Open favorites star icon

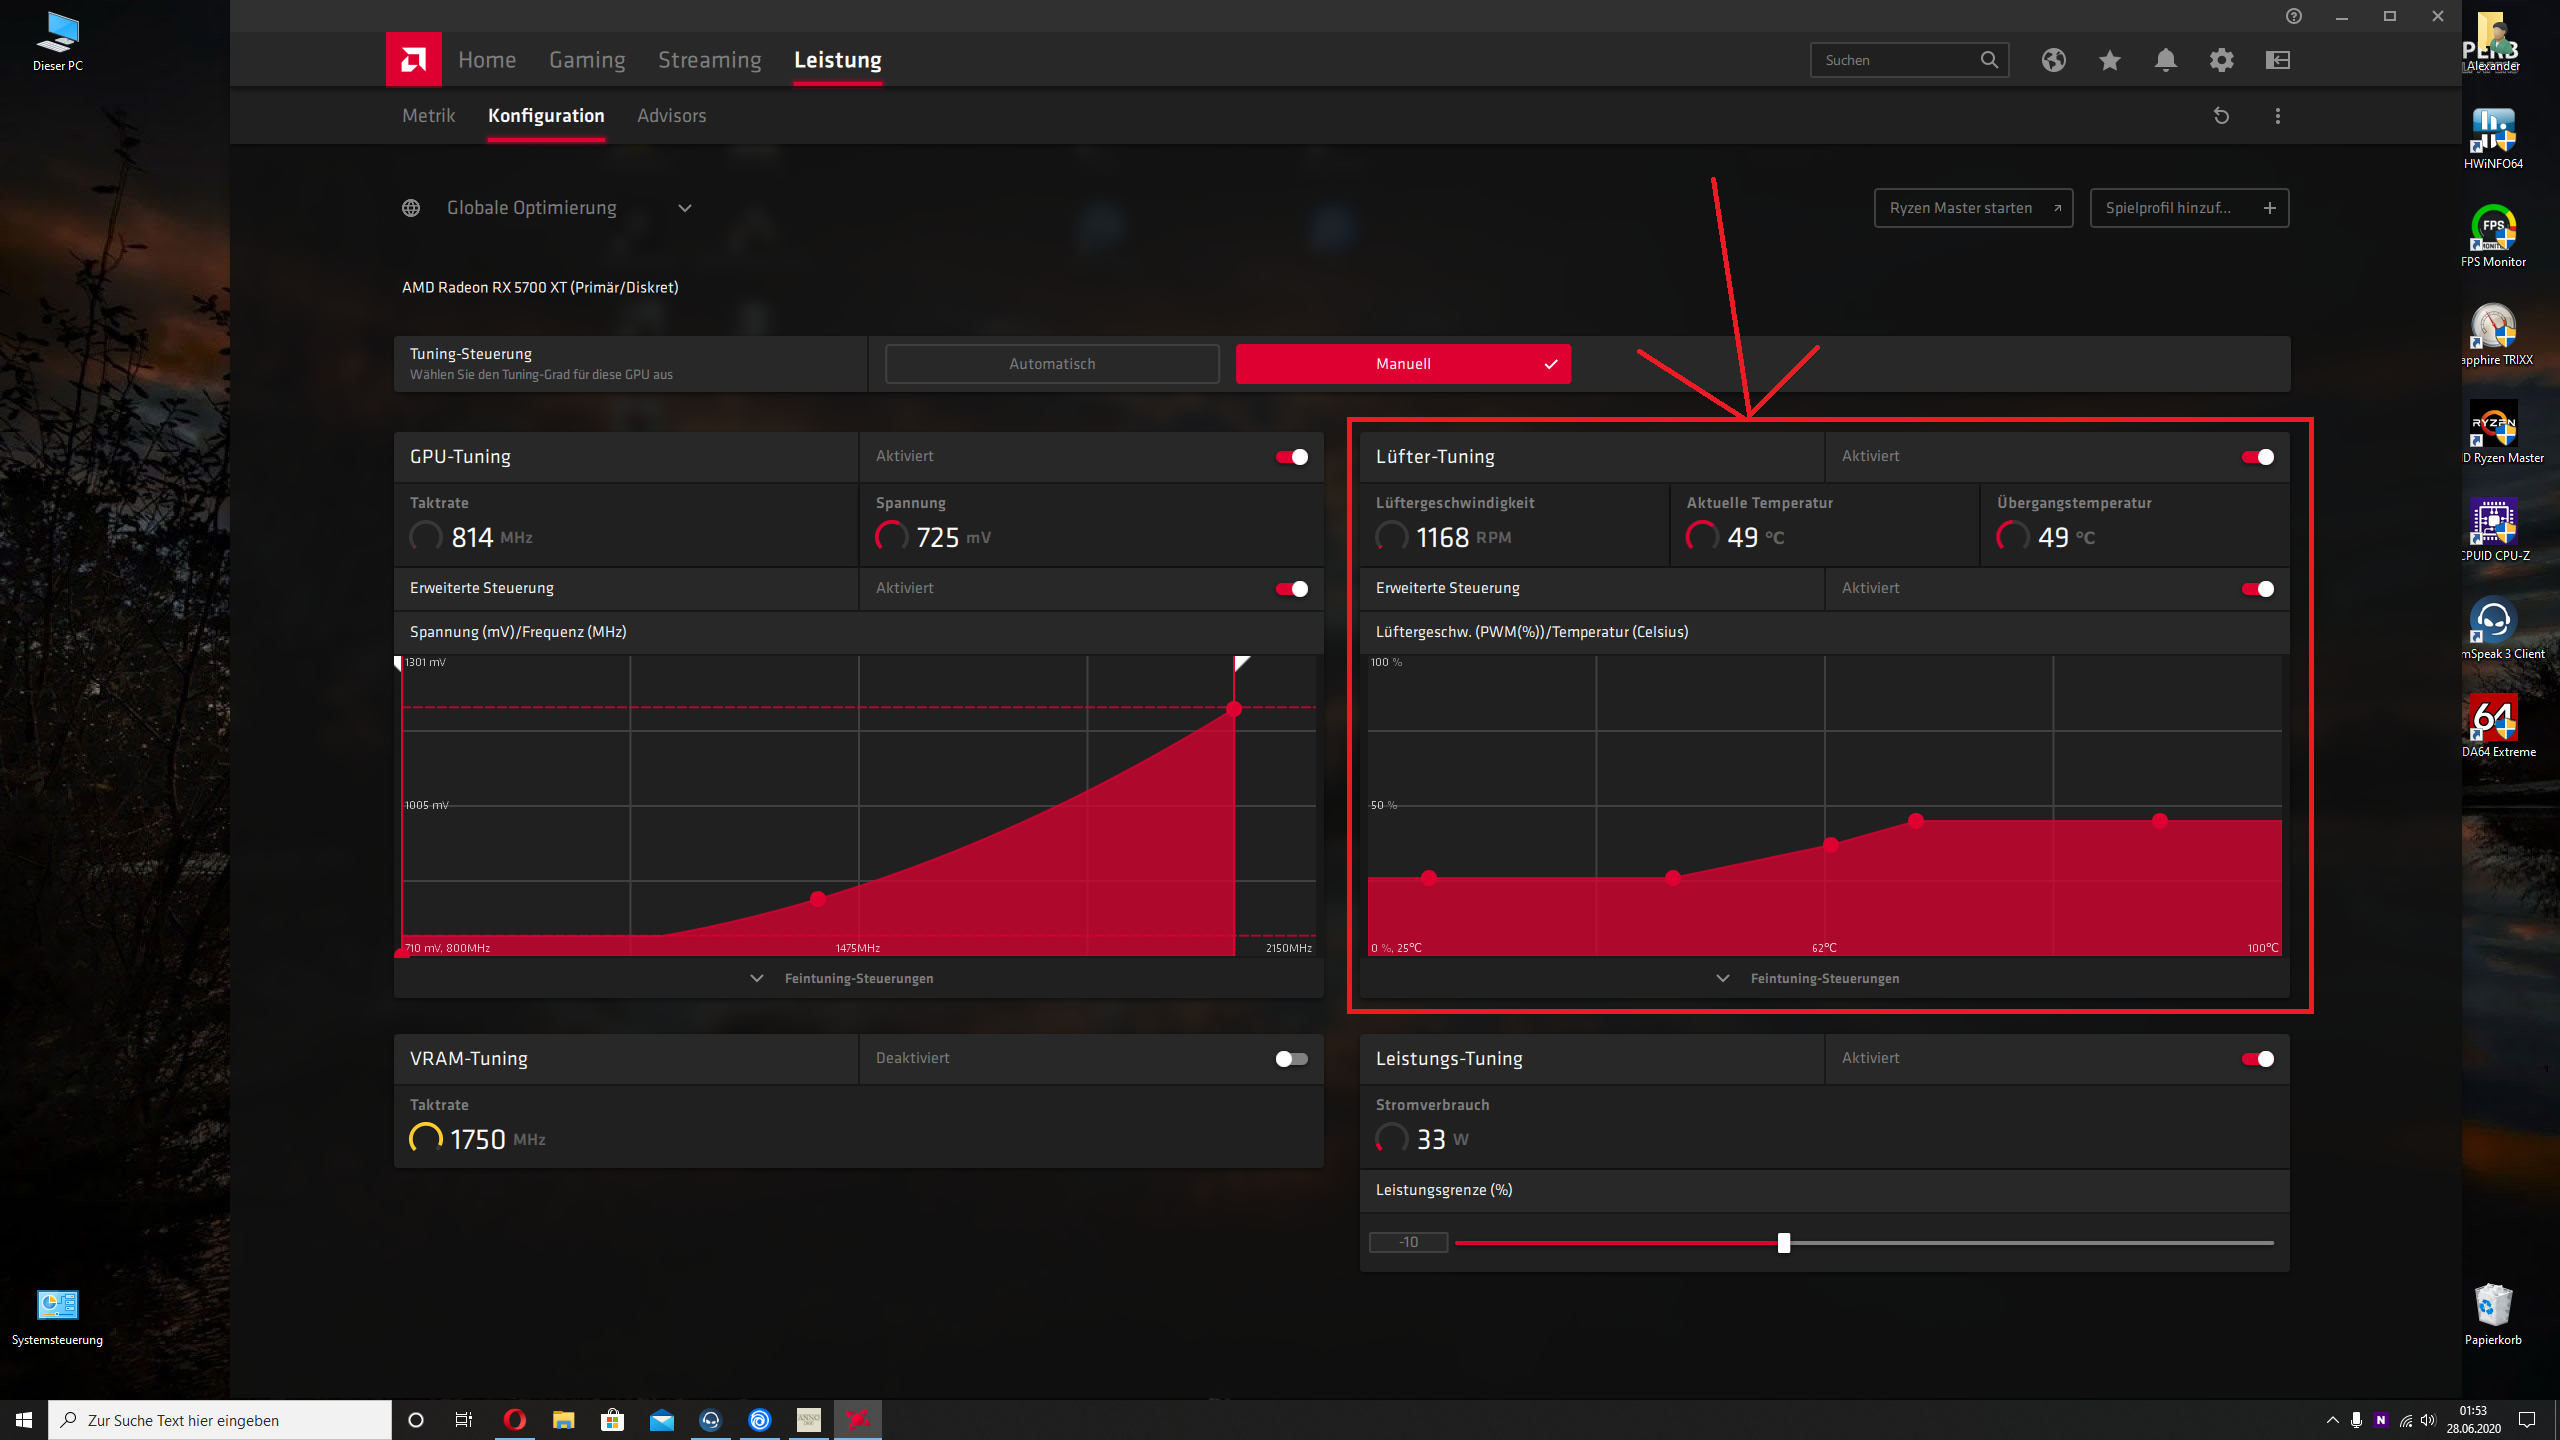2110,60
